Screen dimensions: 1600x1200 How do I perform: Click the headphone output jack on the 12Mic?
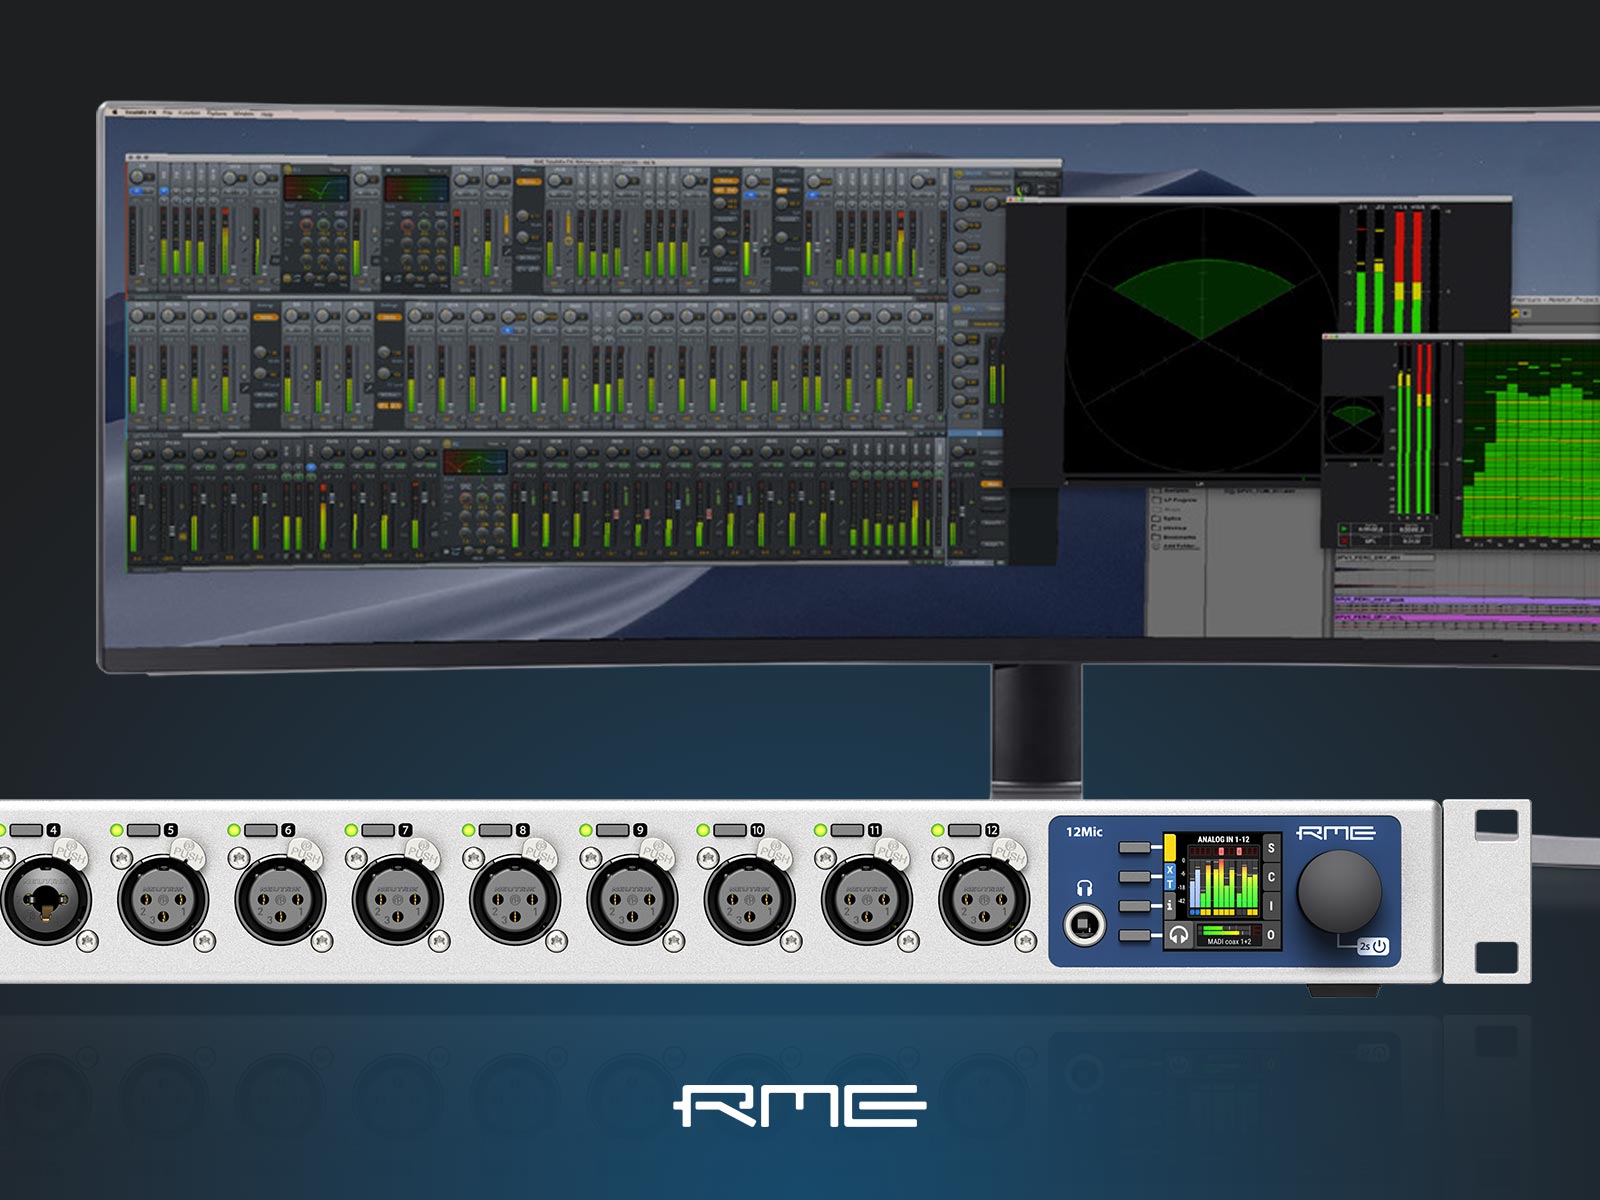(1084, 924)
